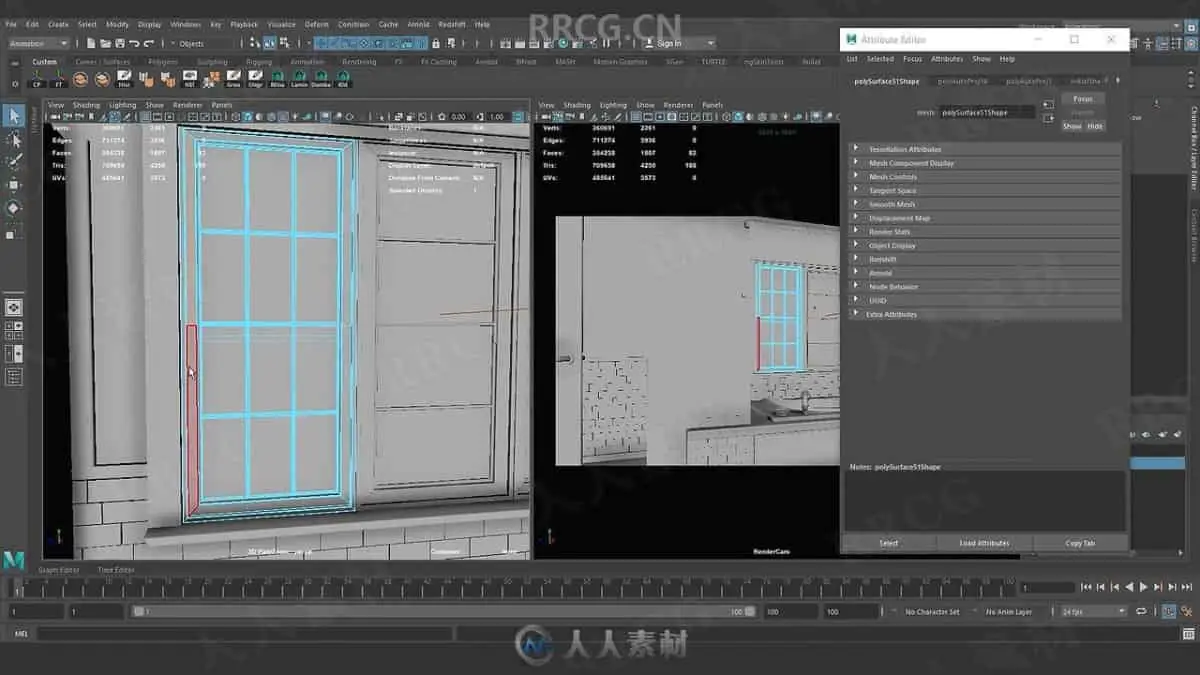Click the Four View layout icon
The width and height of the screenshot is (1200, 675).
(x=14, y=331)
